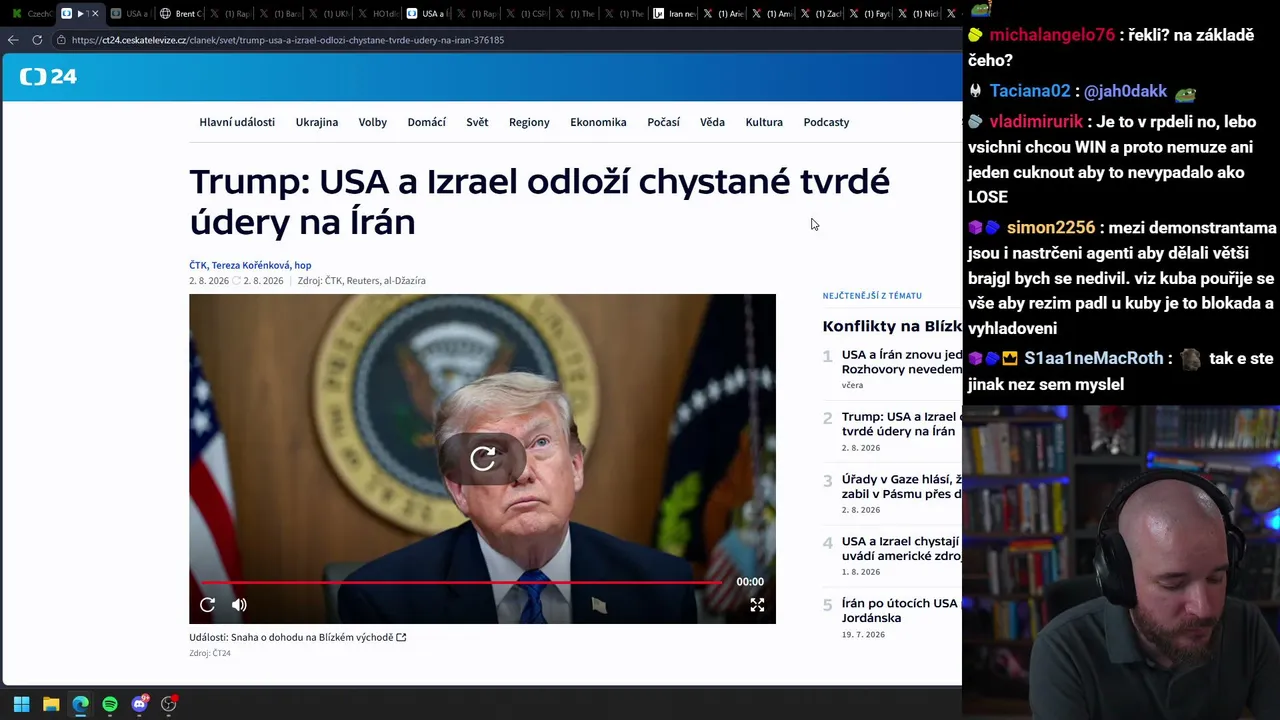Viewport: 1280px width, 720px height.
Task: Click the streamer webcam feed
Action: coord(1121,561)
